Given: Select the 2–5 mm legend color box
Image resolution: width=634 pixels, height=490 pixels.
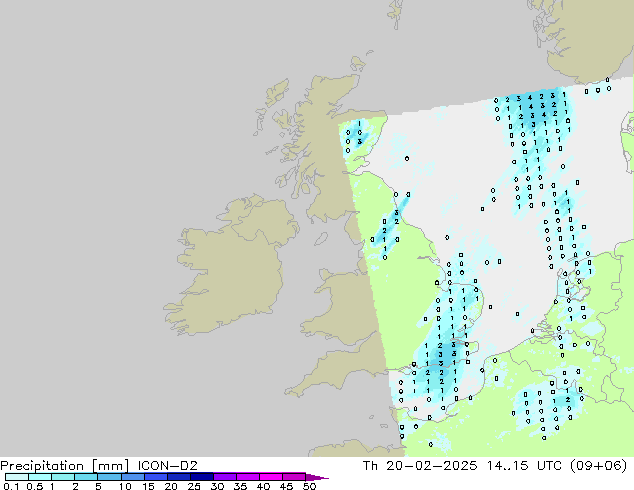Looking at the screenshot, I should point(86,477).
